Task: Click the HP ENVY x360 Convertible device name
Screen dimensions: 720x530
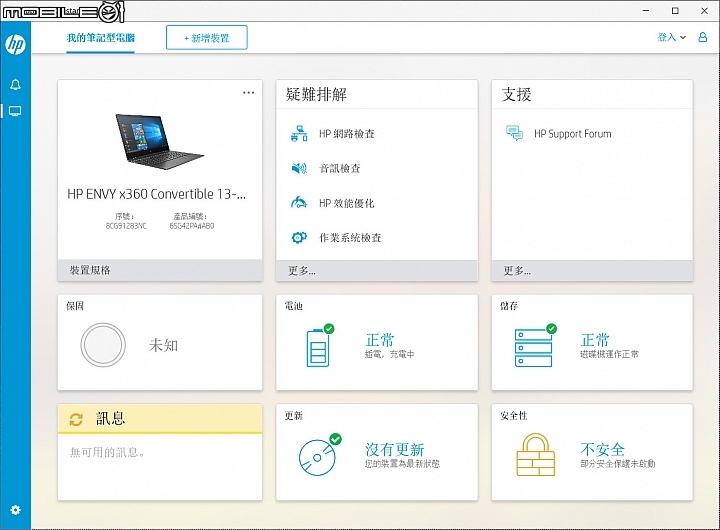Action: pyautogui.click(x=157, y=194)
